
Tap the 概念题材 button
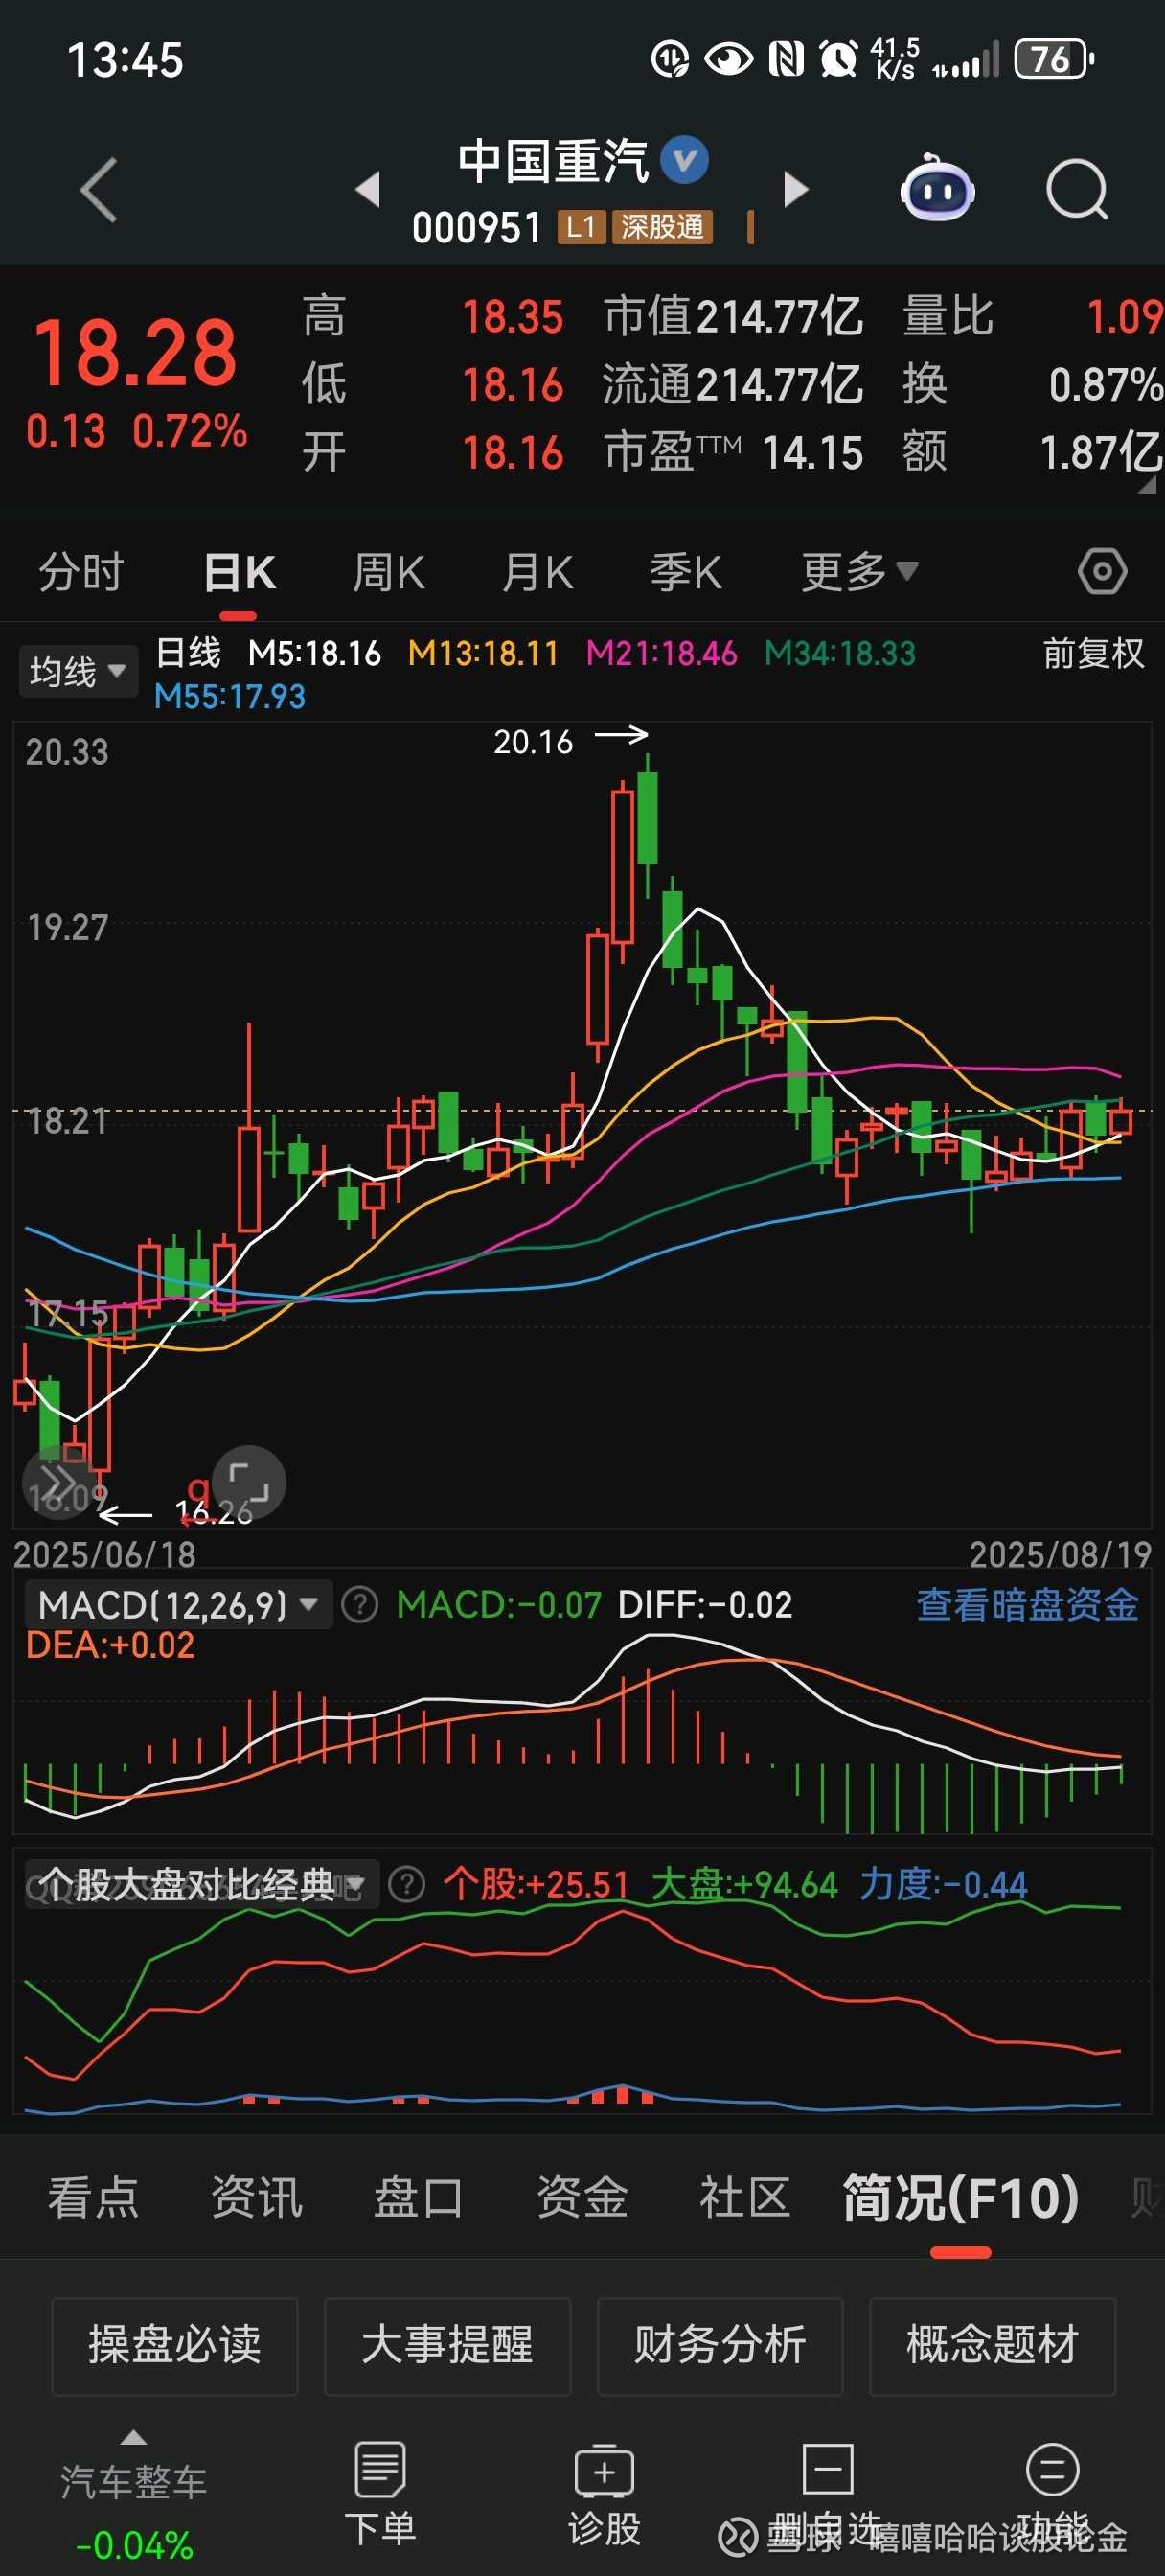click(992, 2346)
